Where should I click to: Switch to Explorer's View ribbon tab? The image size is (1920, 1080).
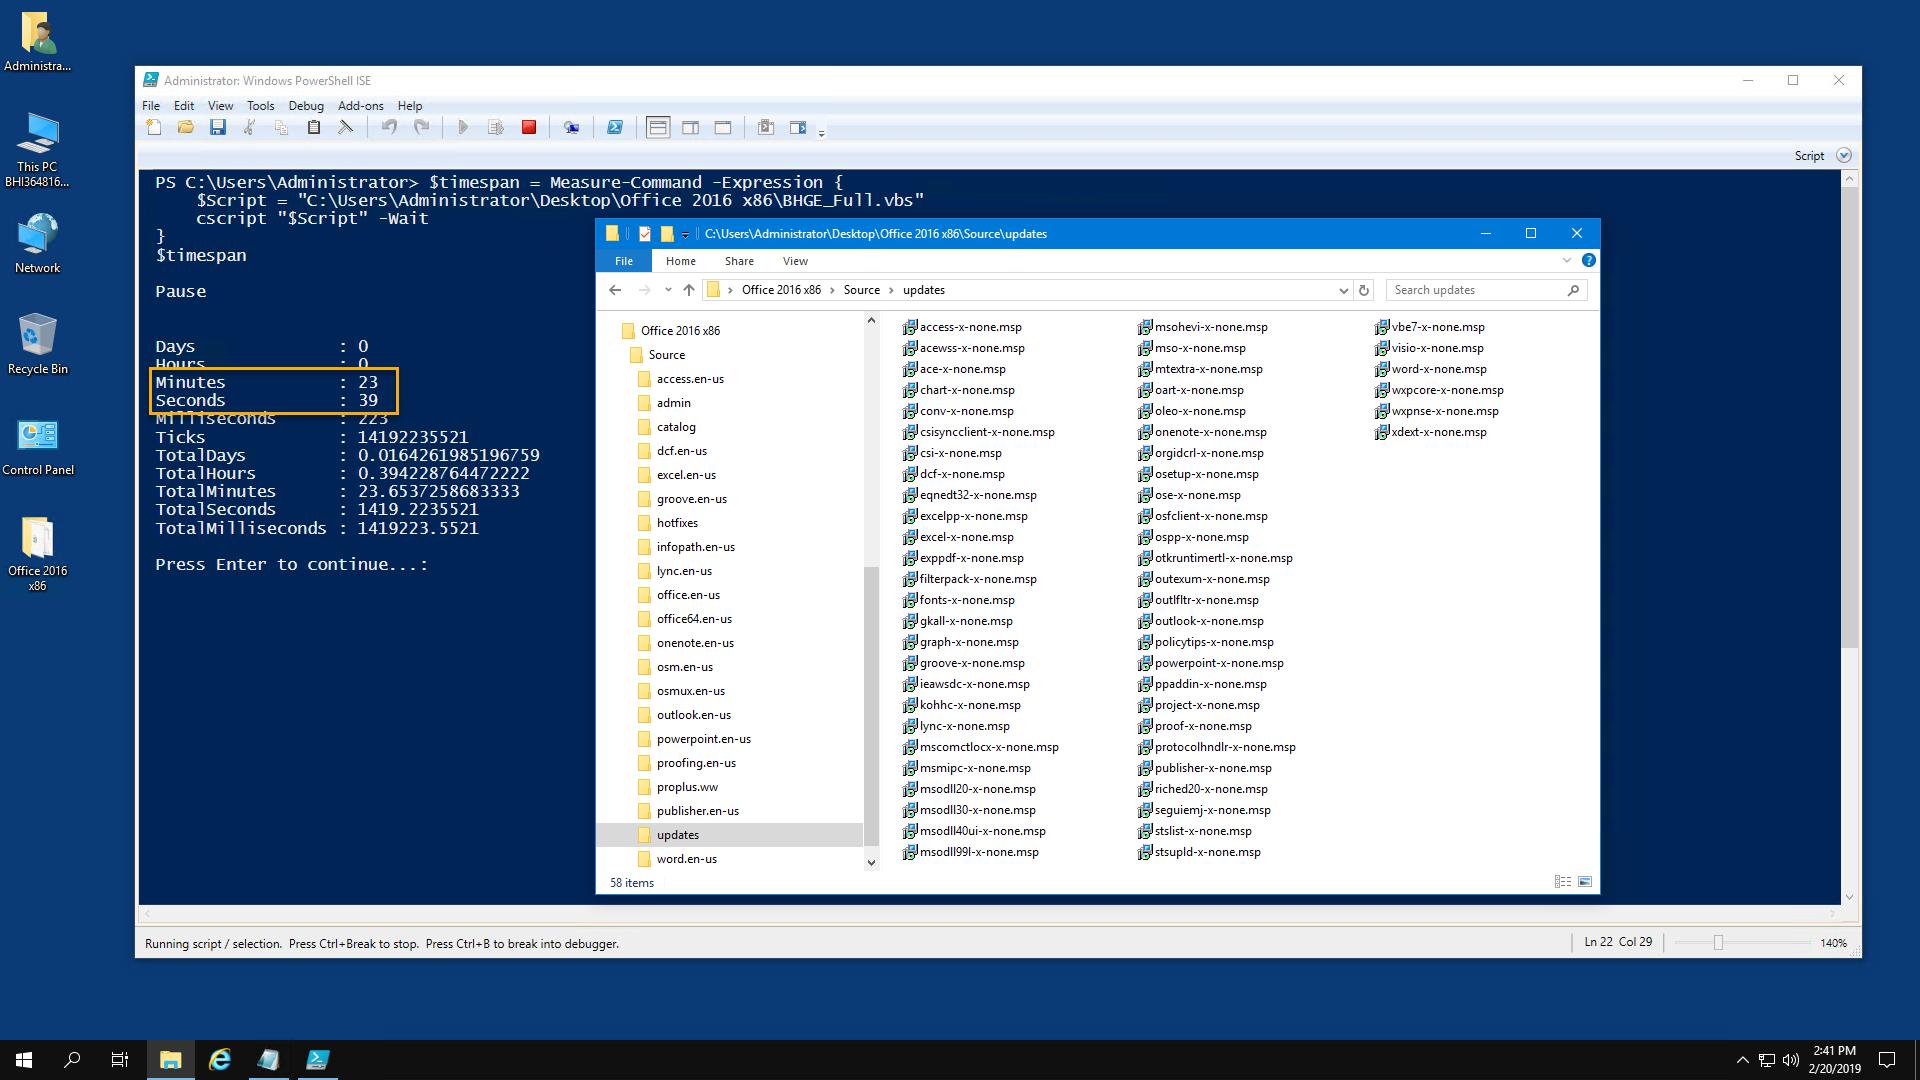(x=795, y=261)
